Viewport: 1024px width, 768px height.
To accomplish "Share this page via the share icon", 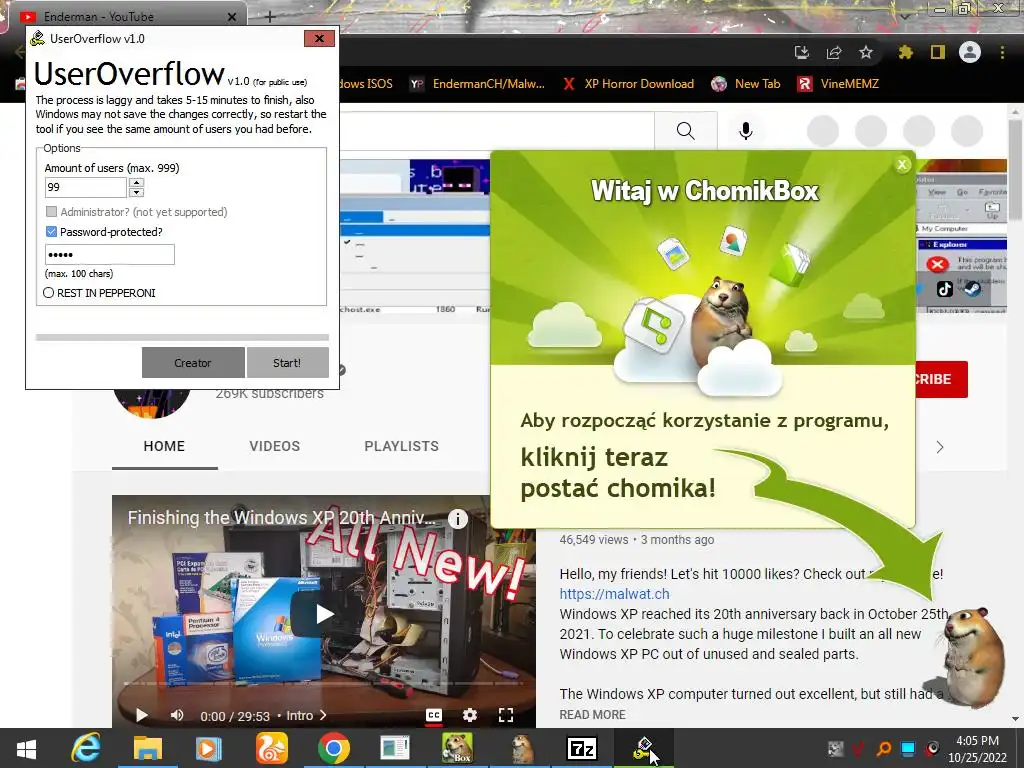I will click(834, 52).
